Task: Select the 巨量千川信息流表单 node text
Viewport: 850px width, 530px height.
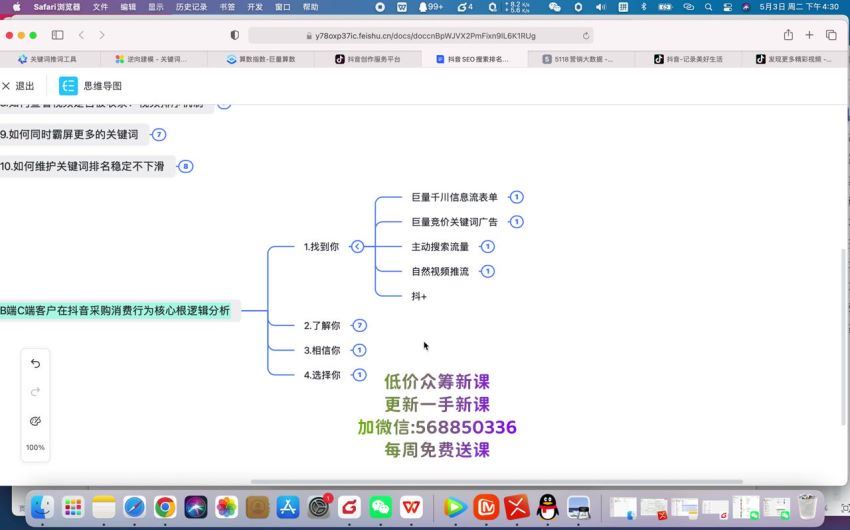Action: 454,197
